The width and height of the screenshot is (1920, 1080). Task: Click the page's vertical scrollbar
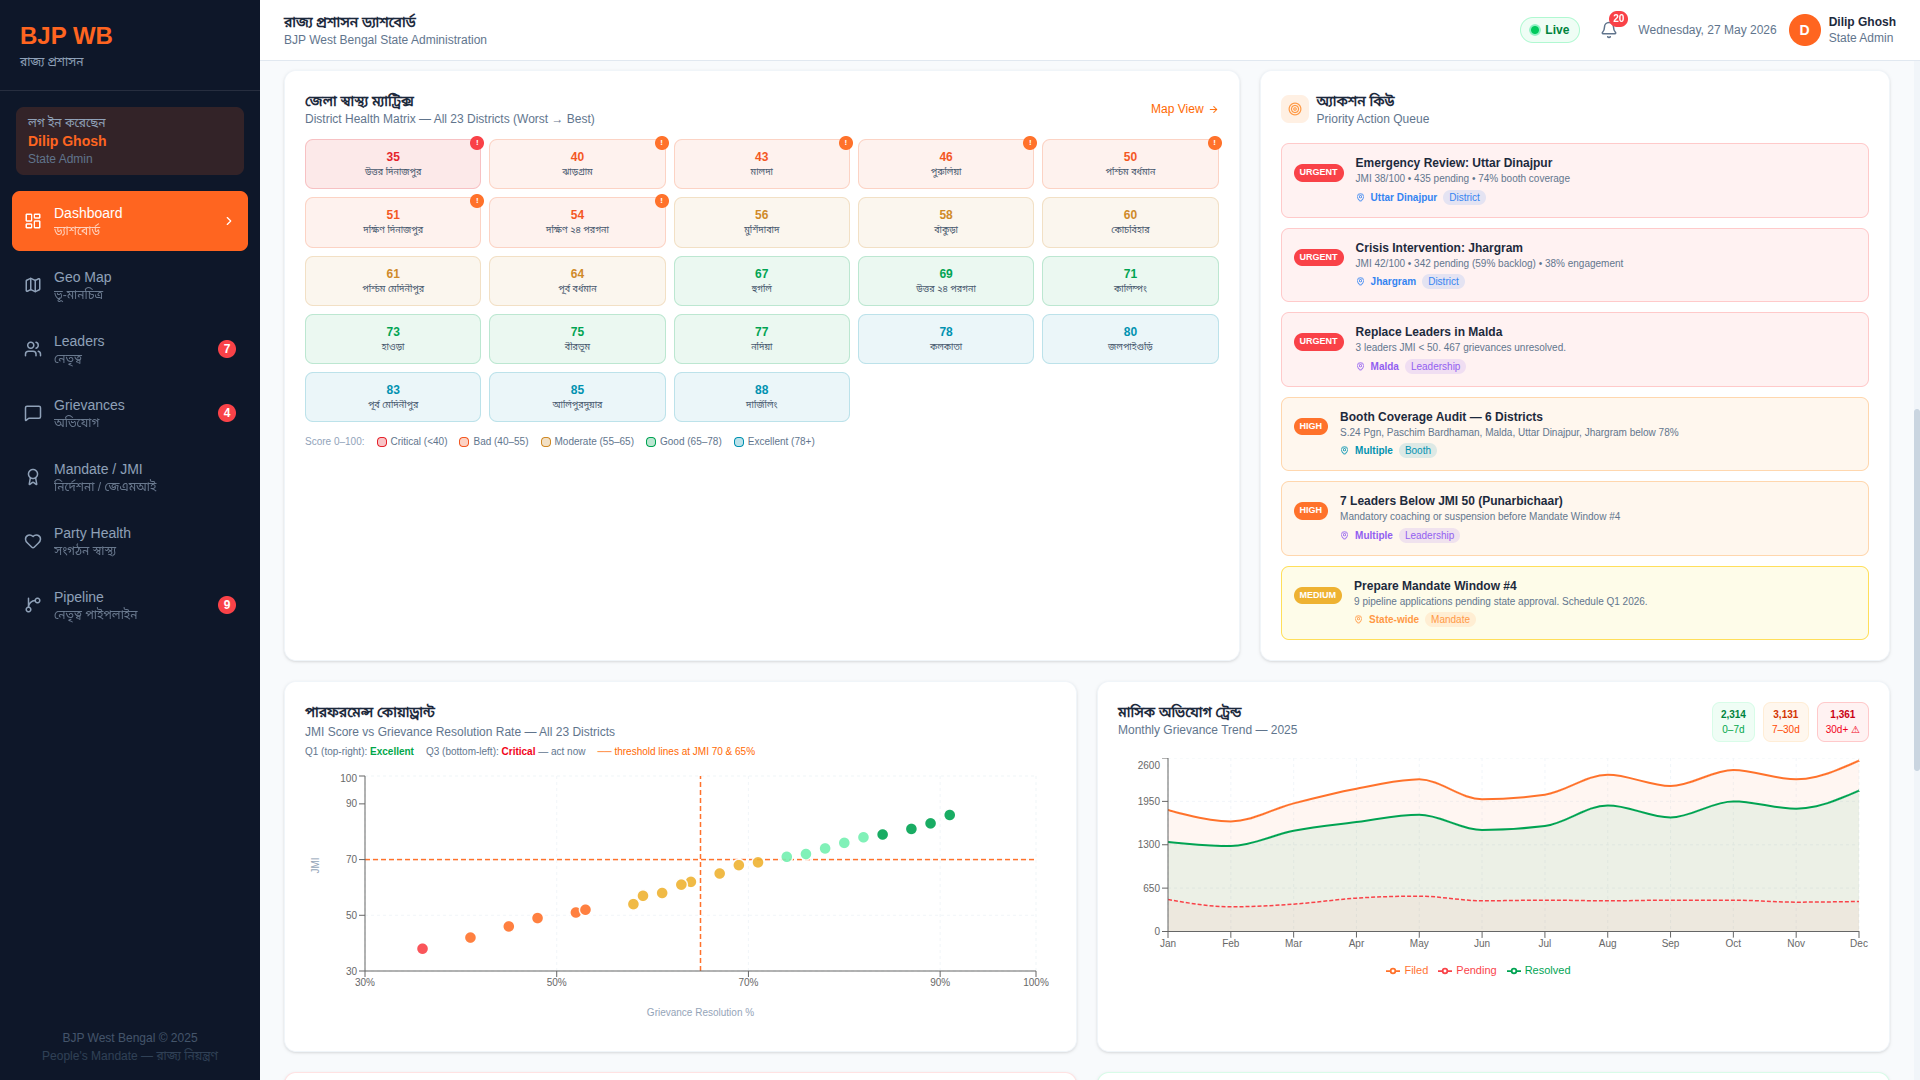click(x=1916, y=590)
